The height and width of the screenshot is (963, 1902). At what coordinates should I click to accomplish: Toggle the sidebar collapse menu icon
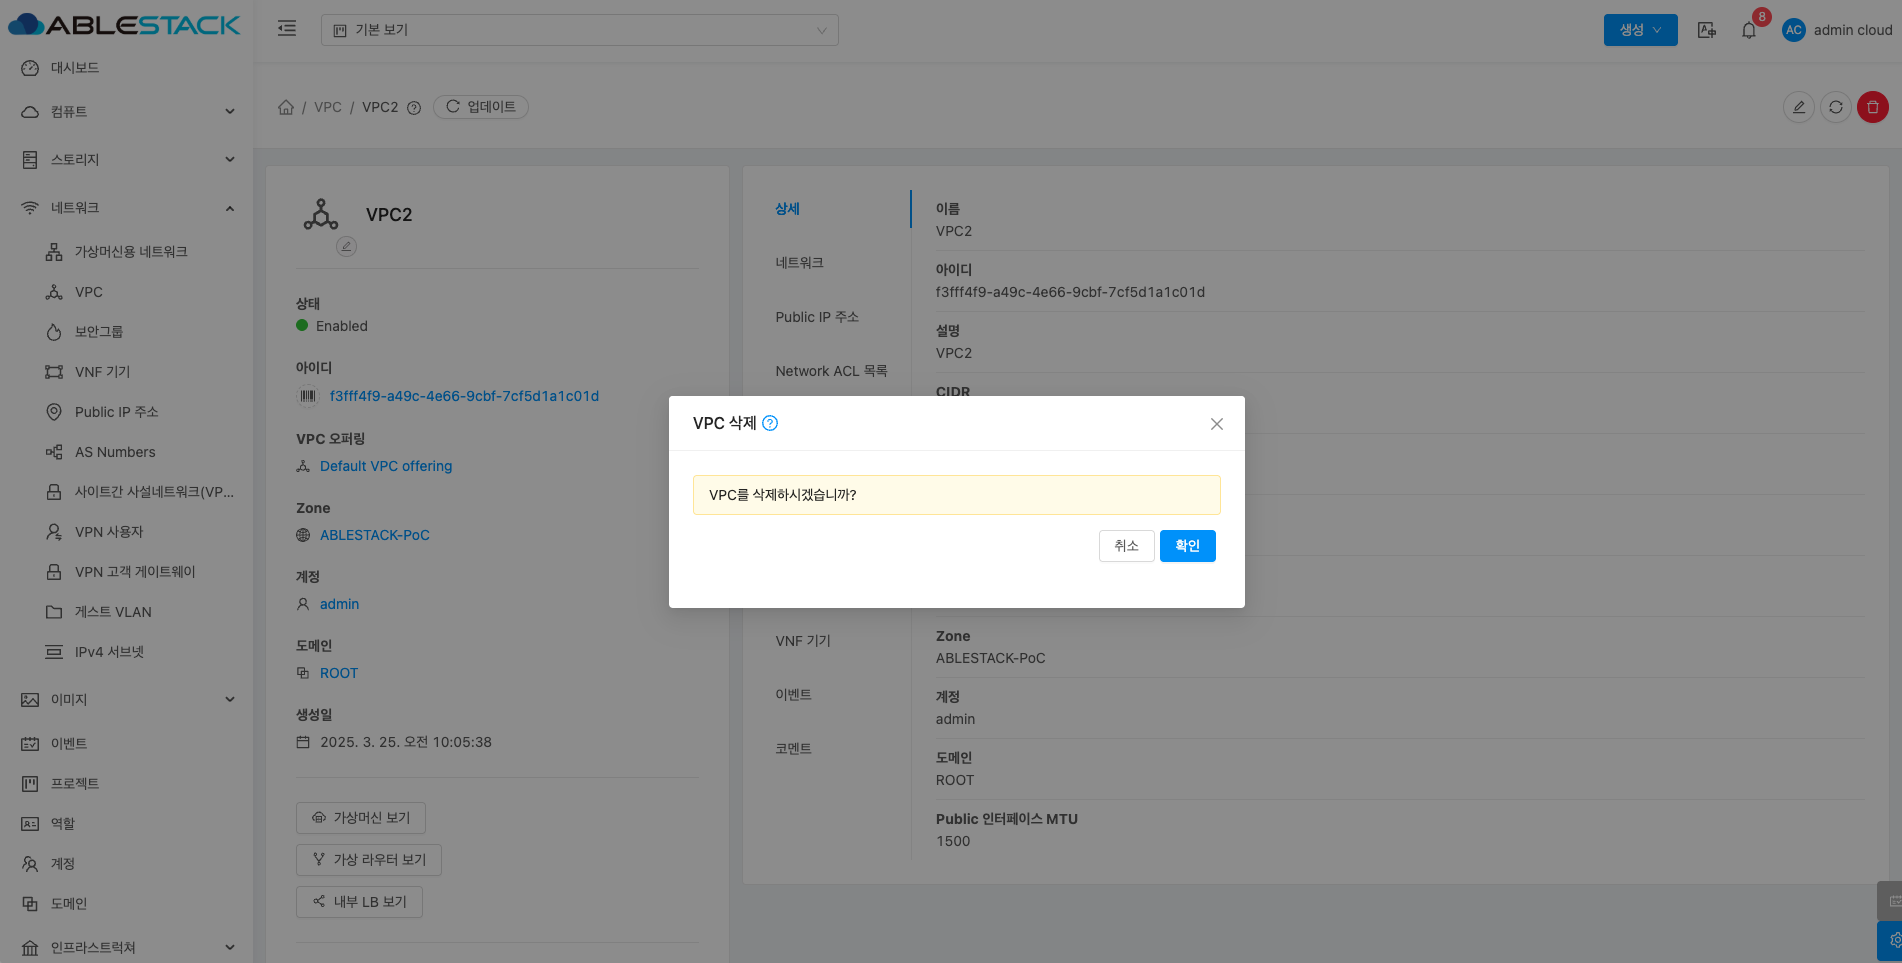(x=287, y=29)
